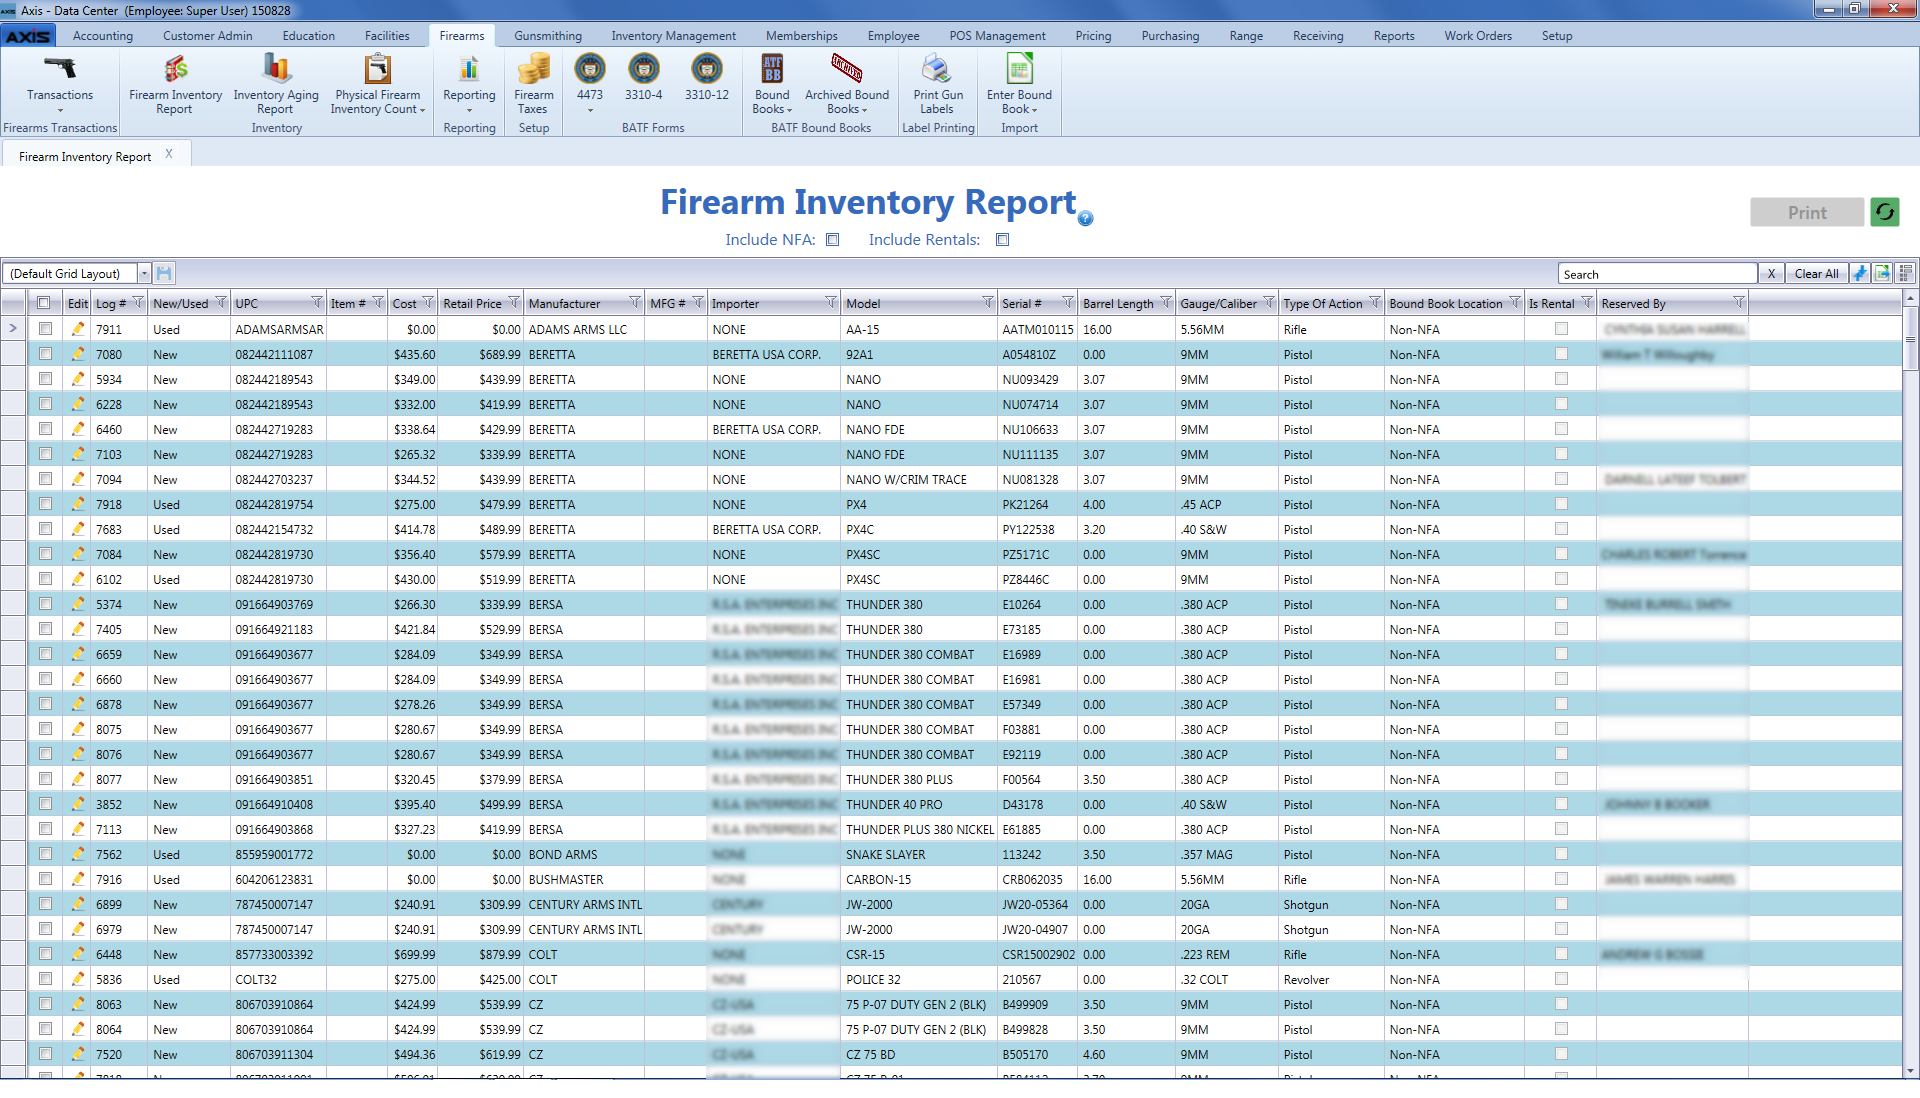Open Bound Books icon

click(772, 68)
